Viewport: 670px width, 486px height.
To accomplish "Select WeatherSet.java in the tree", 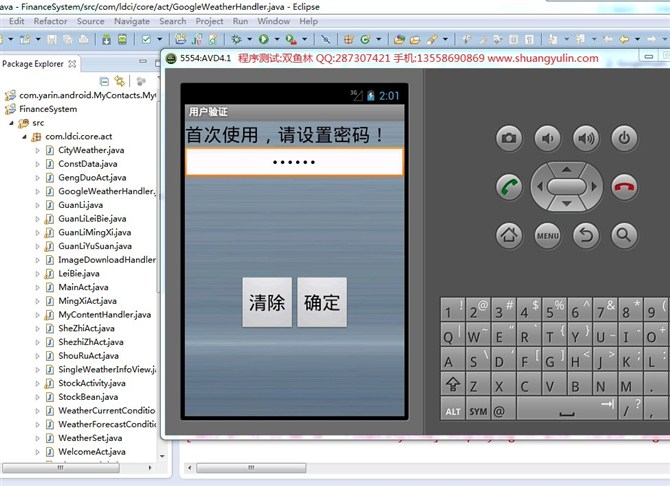I will click(x=90, y=438).
